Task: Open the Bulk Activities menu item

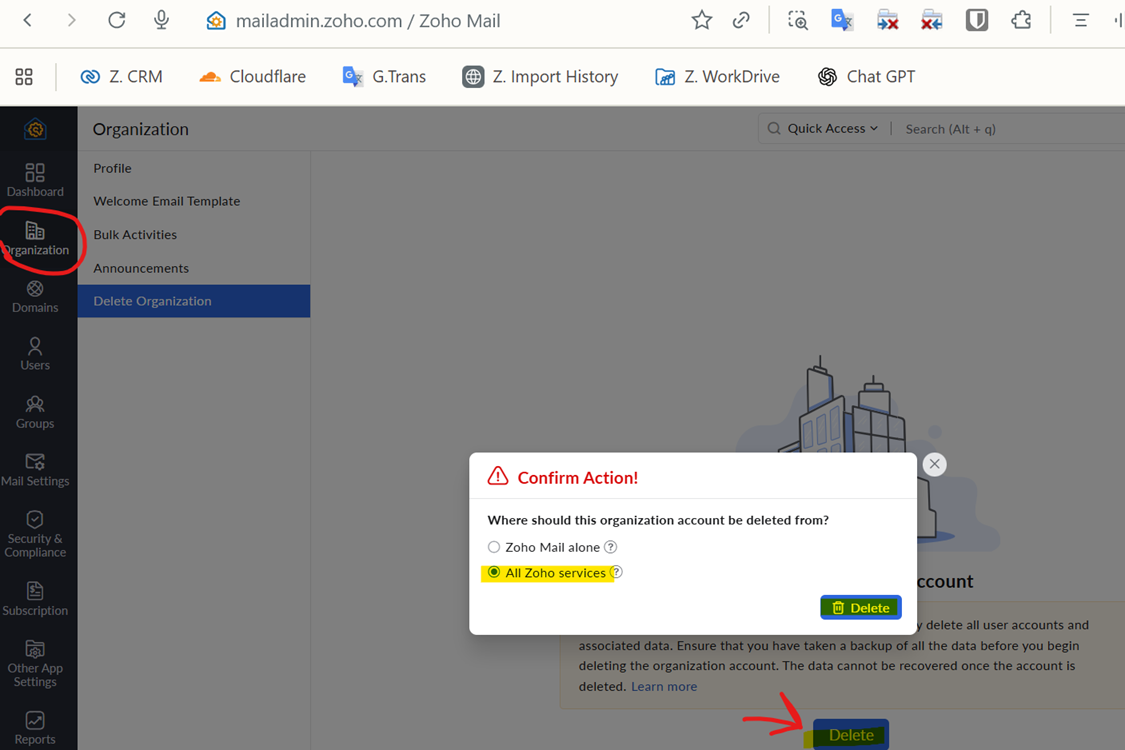Action: point(135,234)
